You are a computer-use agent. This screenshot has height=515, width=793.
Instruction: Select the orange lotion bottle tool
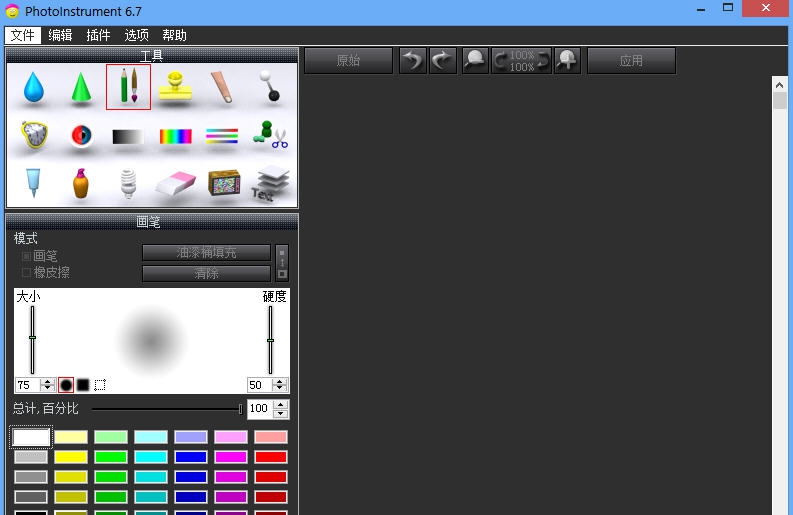coord(80,183)
